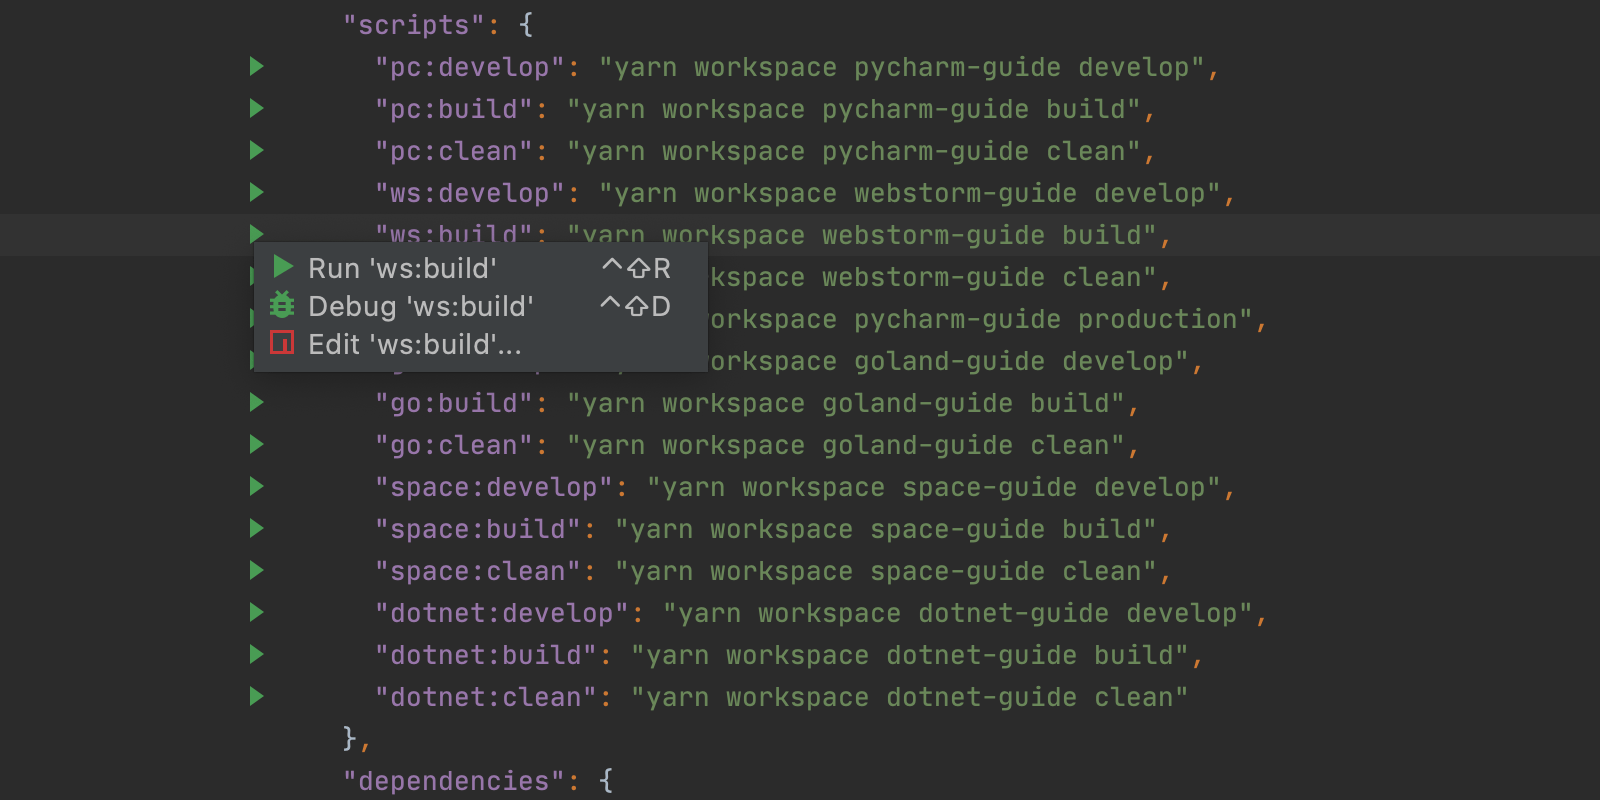Run the ws:develop script from gutter
1600x800 pixels.
(256, 193)
